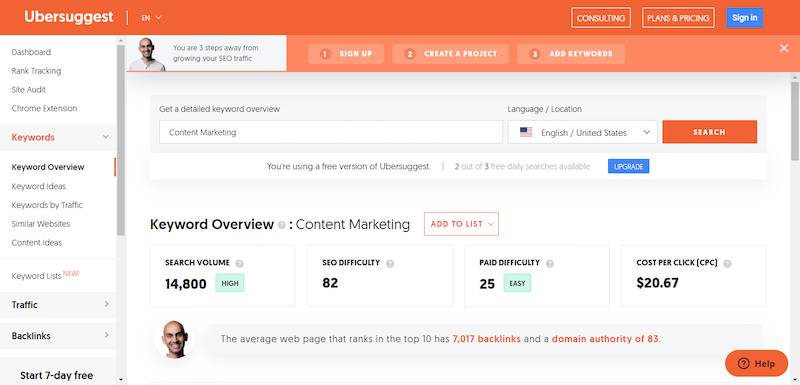This screenshot has width=800, height=385.
Task: Open the ADD TO LIST dropdown
Action: [461, 224]
